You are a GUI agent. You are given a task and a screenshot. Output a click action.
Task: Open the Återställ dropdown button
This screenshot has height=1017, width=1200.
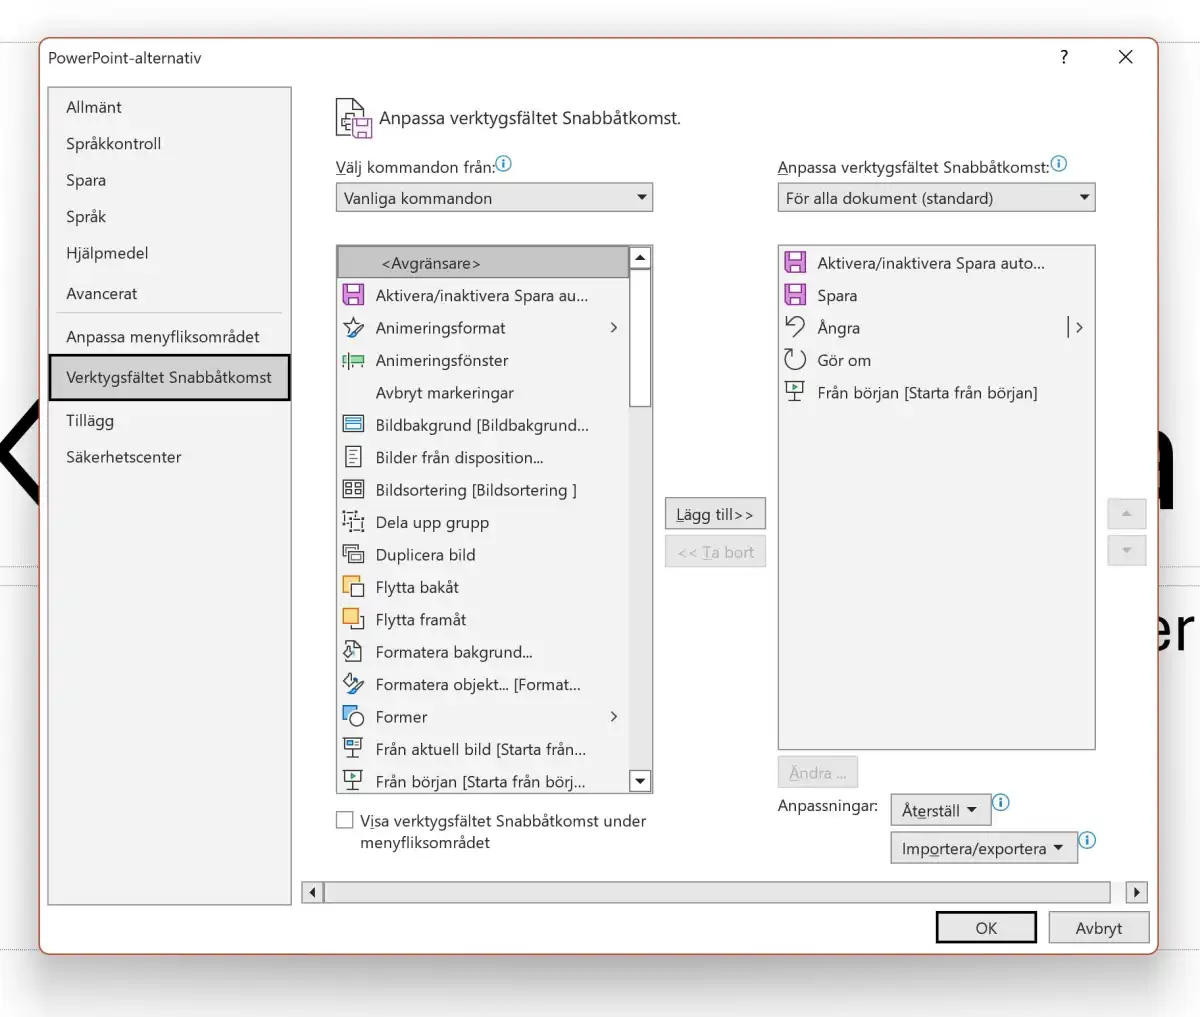940,810
